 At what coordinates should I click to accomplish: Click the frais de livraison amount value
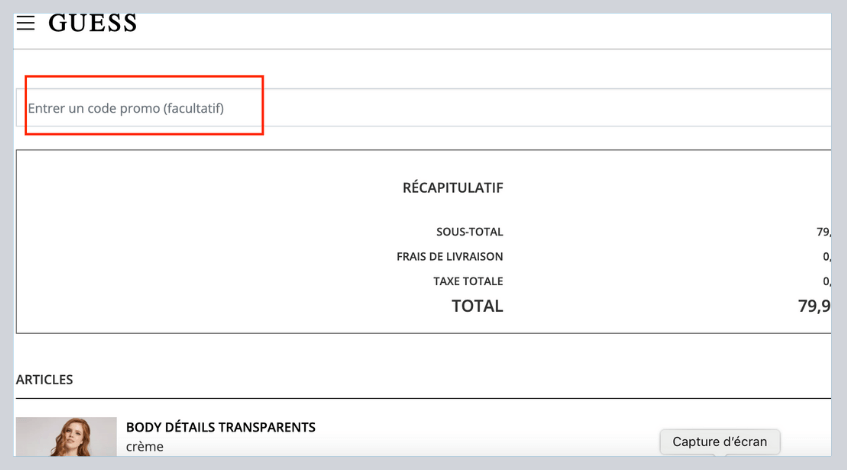pyautogui.click(x=826, y=257)
